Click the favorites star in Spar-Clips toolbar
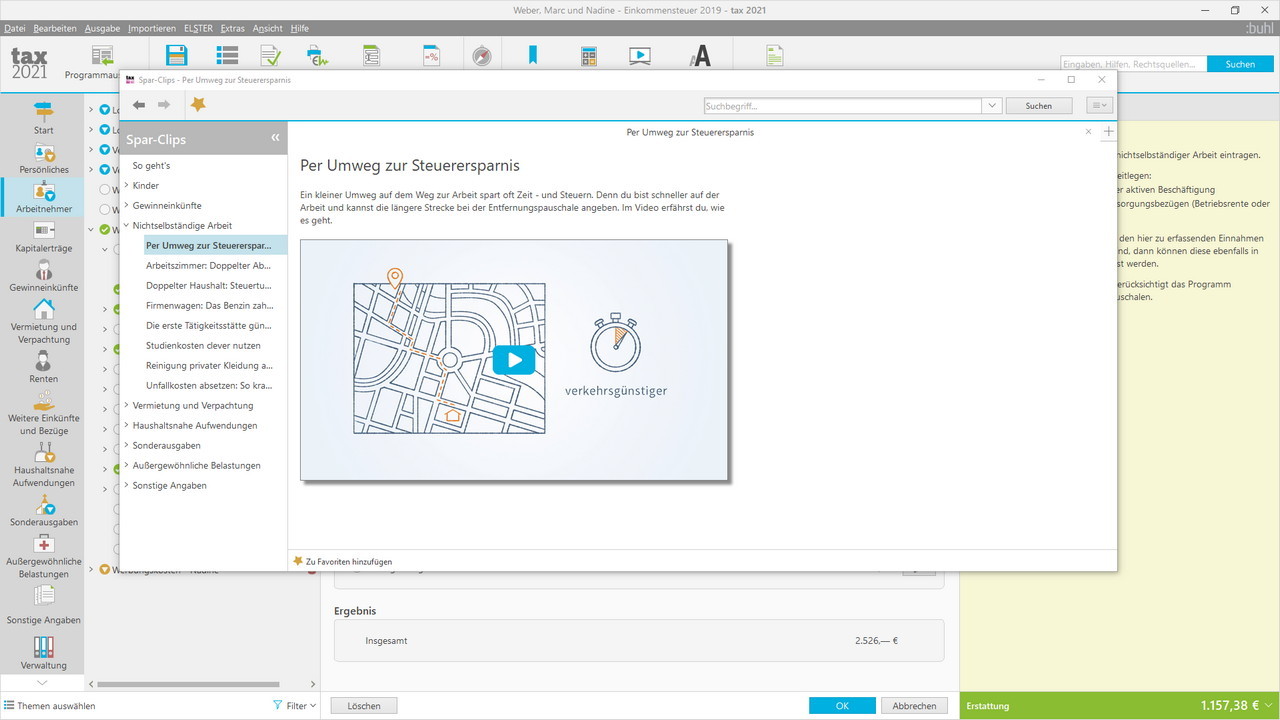This screenshot has height=720, width=1280. point(198,104)
